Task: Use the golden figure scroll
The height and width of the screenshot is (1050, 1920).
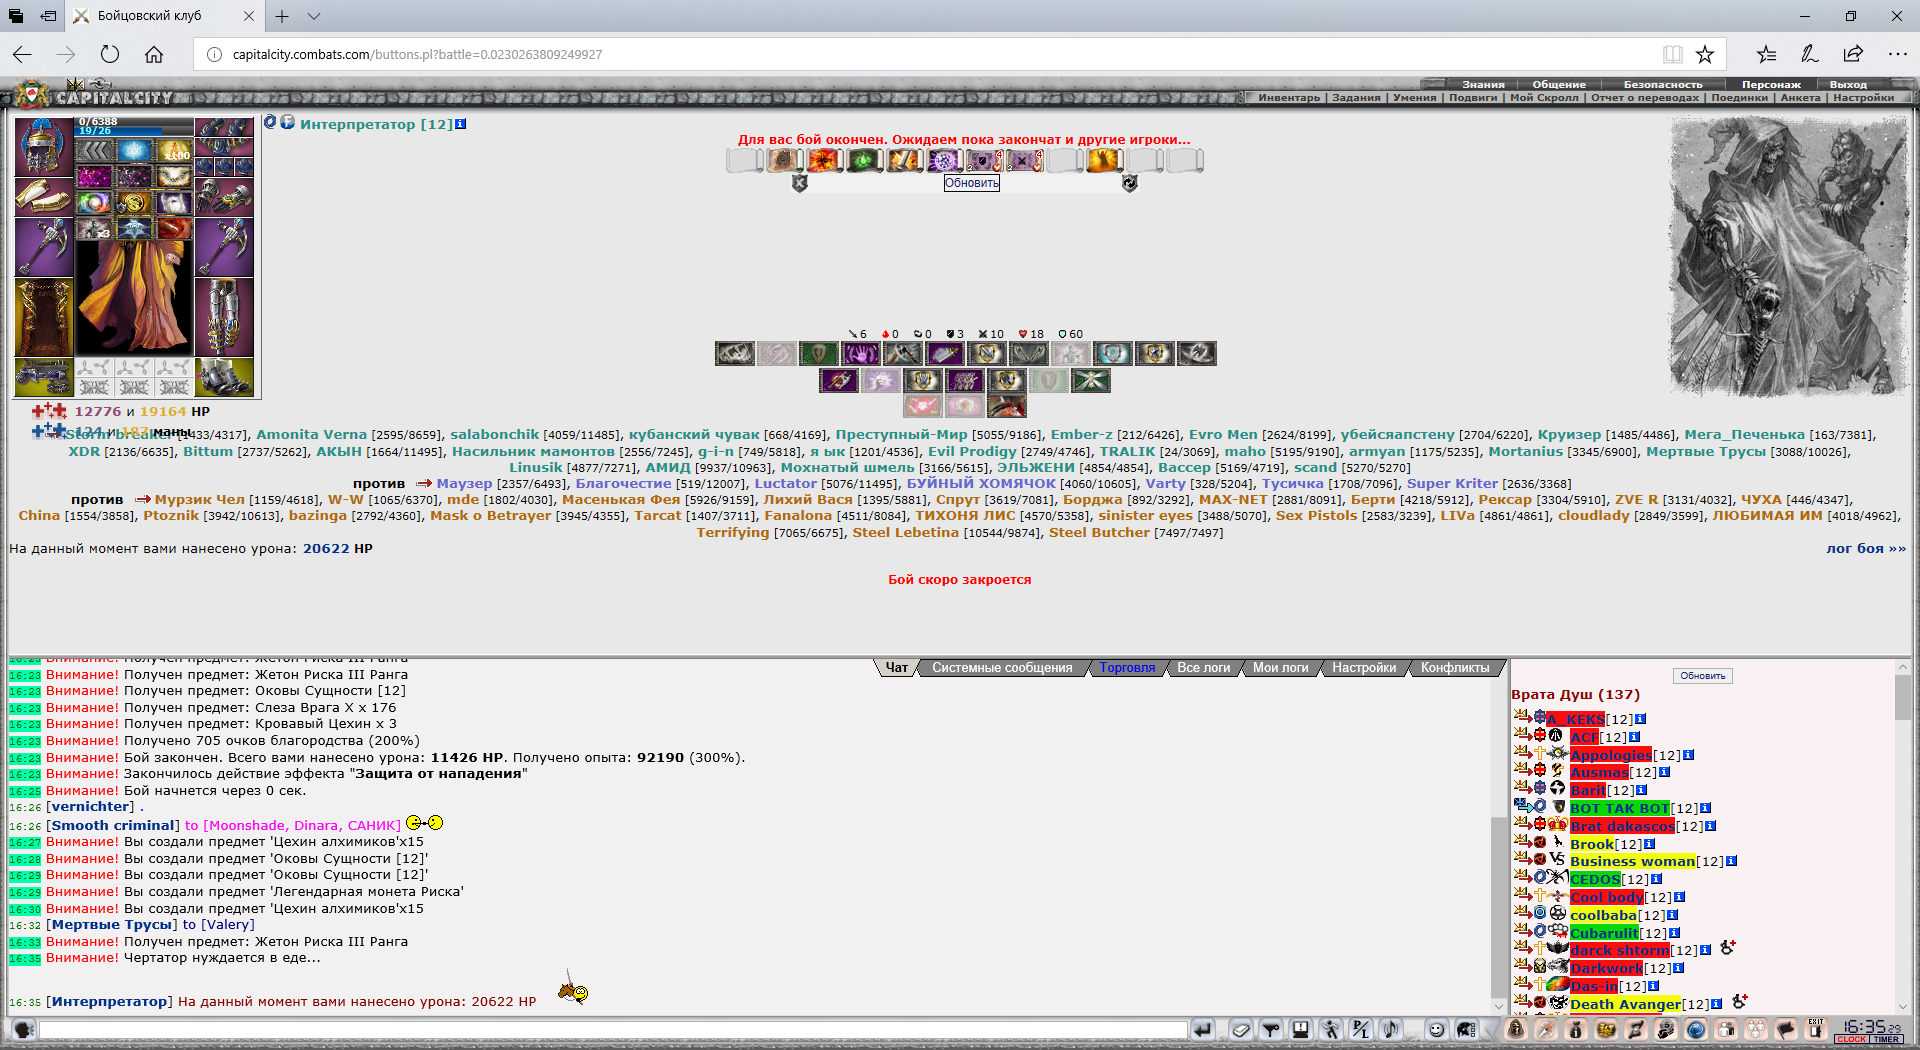Action: click(1105, 160)
